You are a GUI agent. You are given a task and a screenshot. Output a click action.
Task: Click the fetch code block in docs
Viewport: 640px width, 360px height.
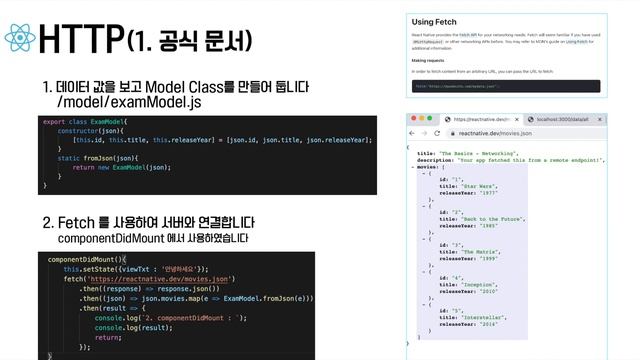coord(506,86)
